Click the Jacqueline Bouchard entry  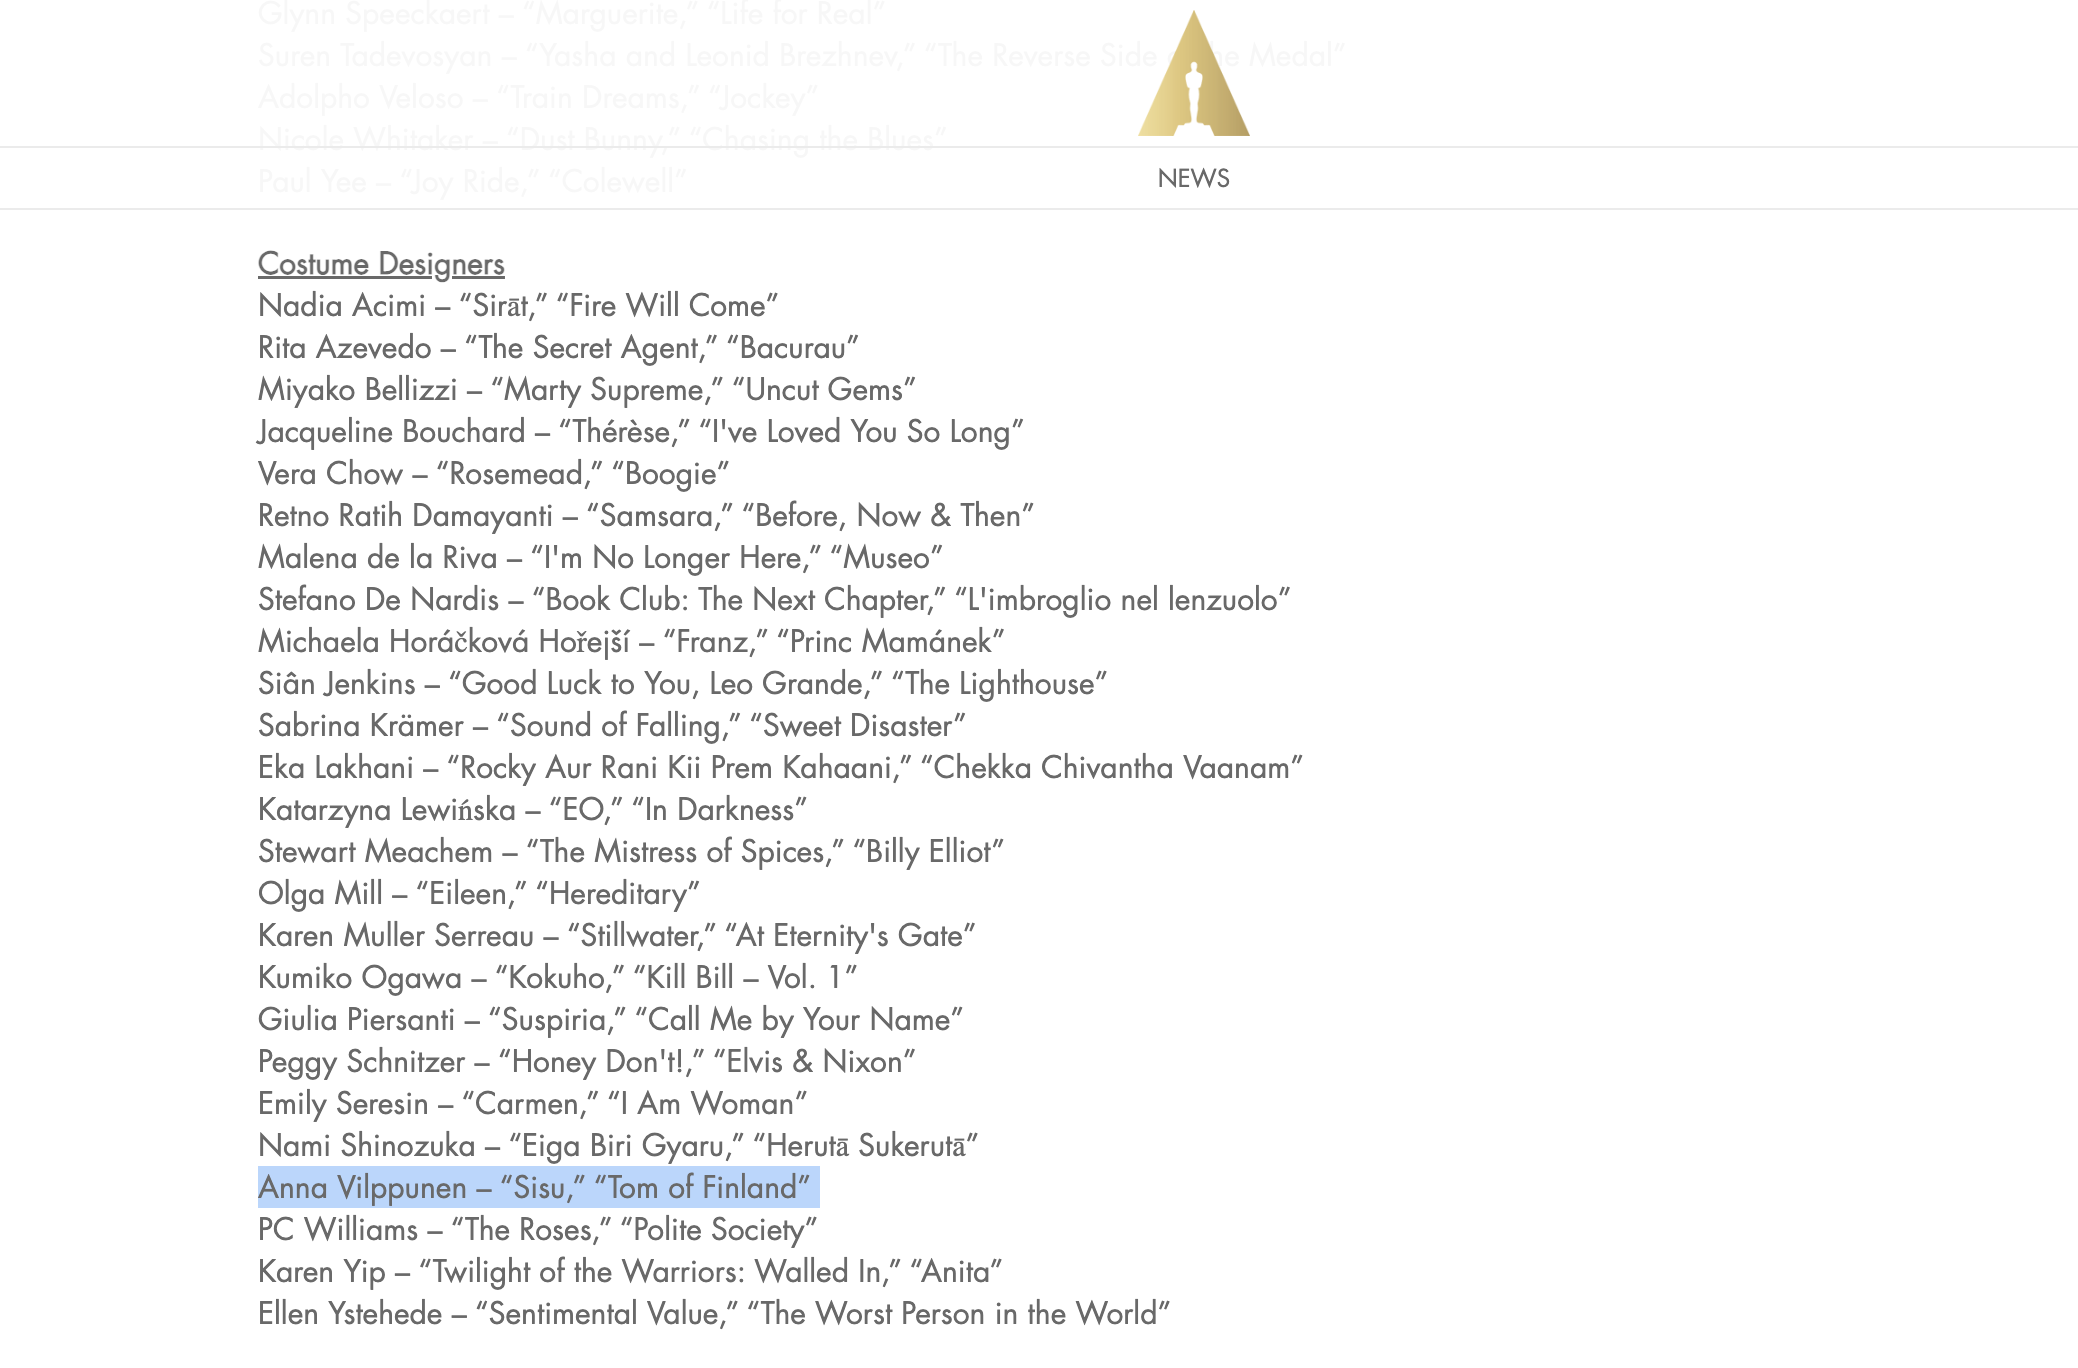point(641,432)
